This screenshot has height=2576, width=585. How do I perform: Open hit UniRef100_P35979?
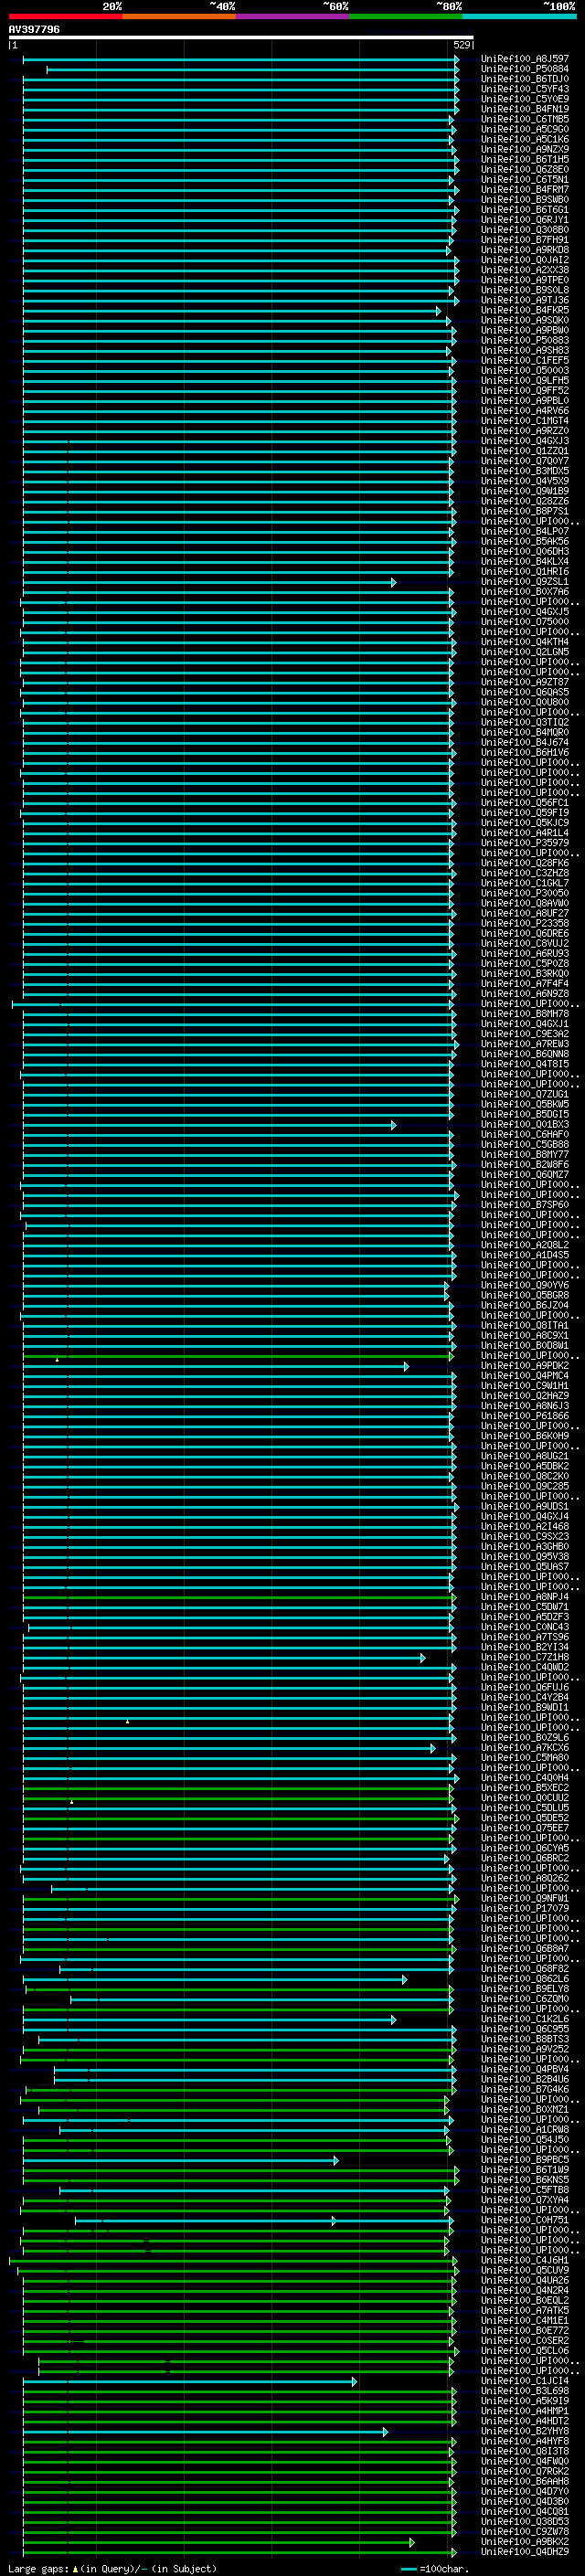click(x=525, y=843)
